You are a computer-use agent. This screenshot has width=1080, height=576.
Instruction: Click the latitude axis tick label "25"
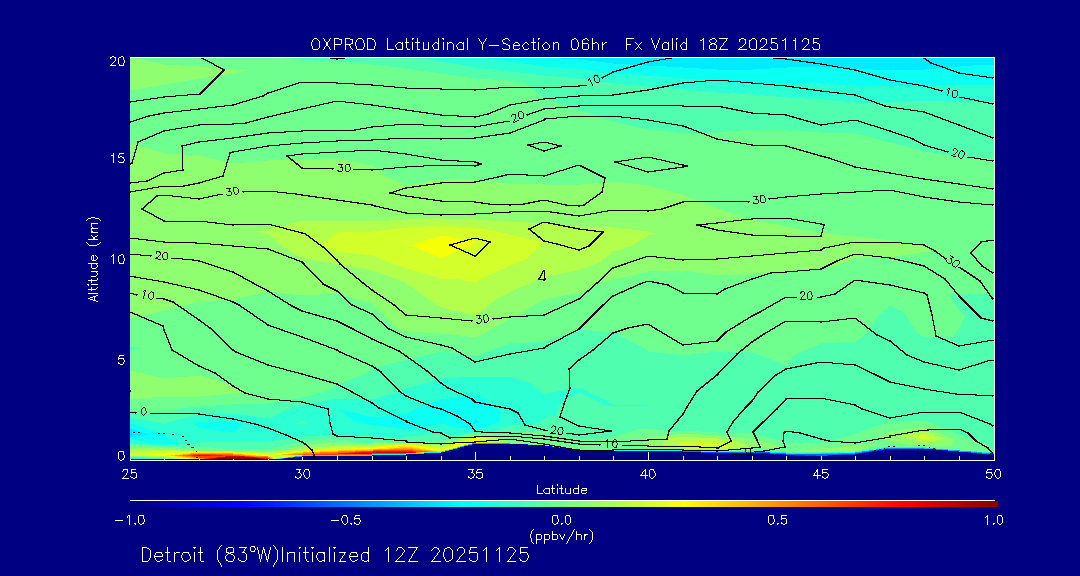[128, 475]
